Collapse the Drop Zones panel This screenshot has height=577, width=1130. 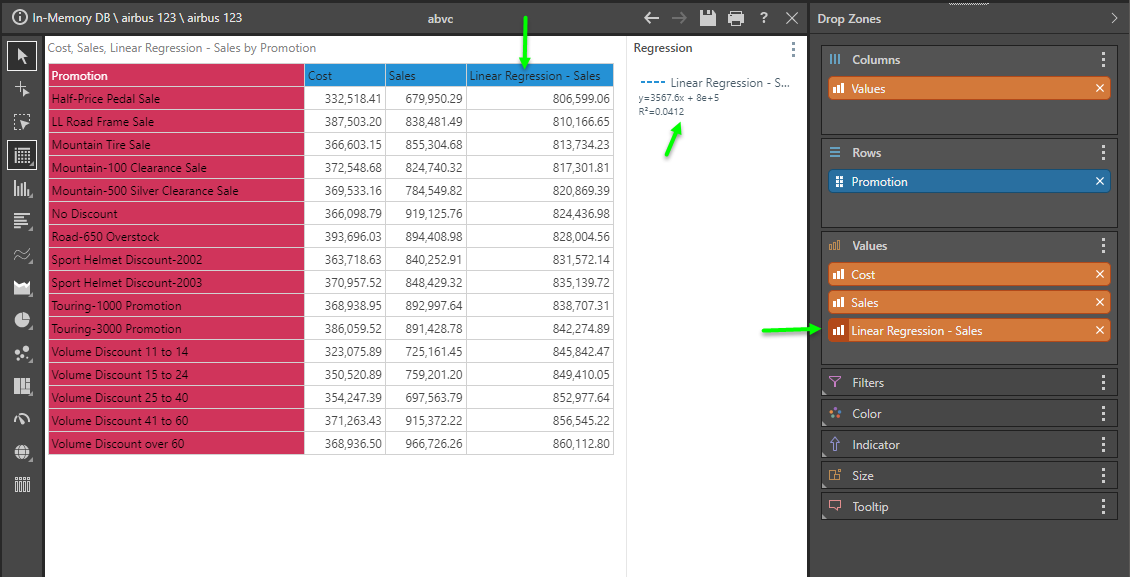(x=1115, y=18)
